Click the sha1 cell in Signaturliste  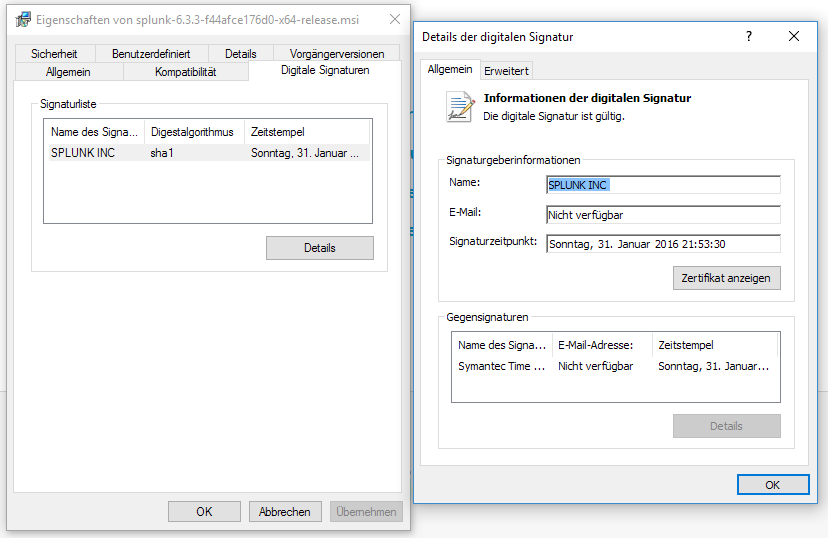(162, 153)
